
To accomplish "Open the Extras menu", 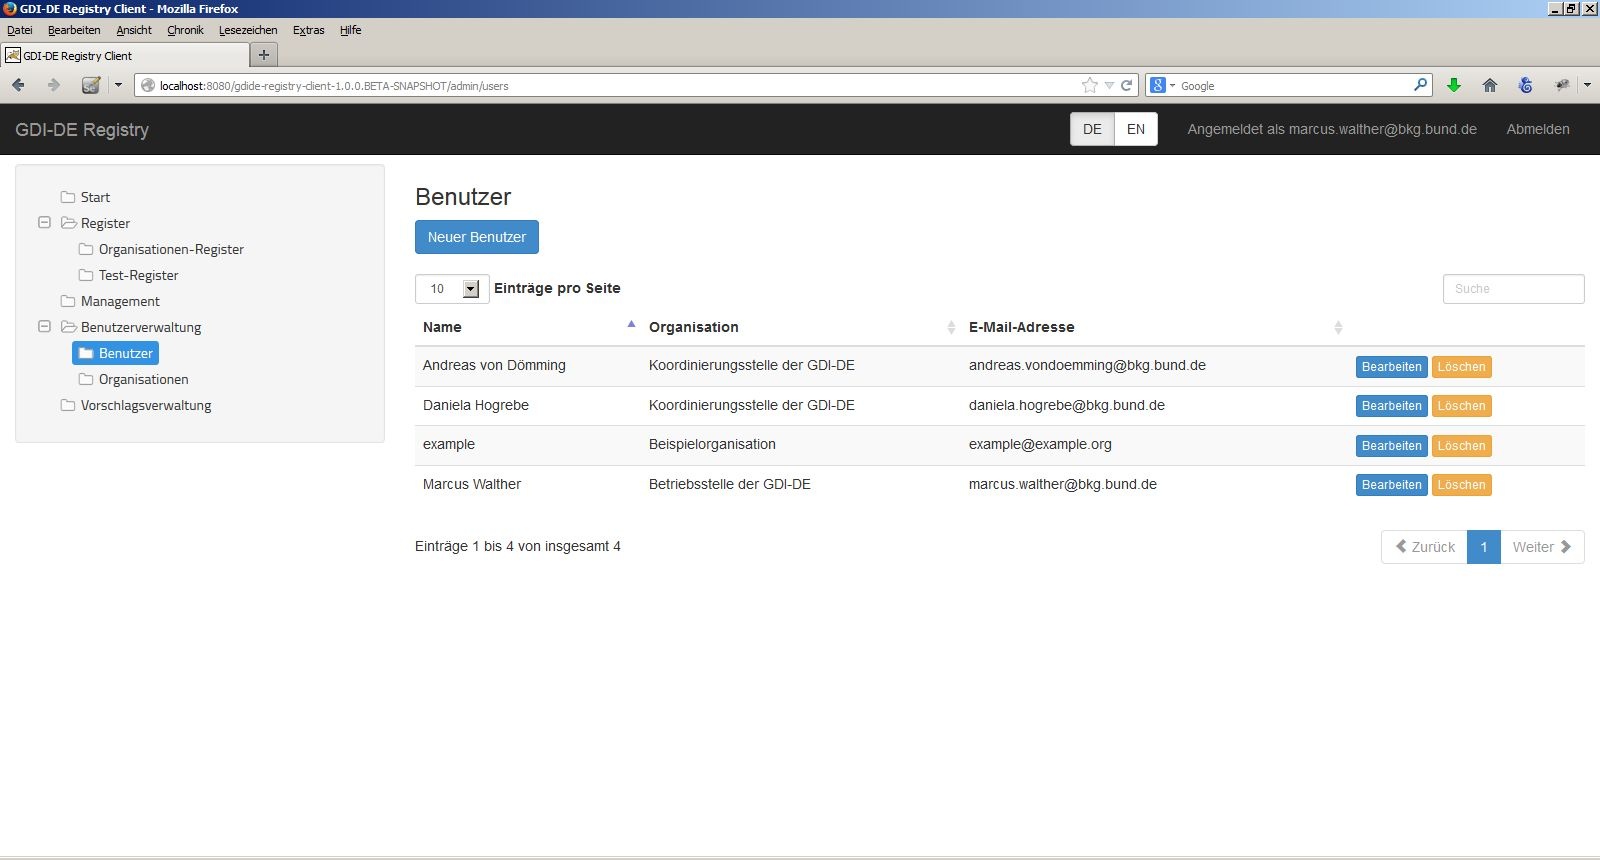I will coord(308,30).
